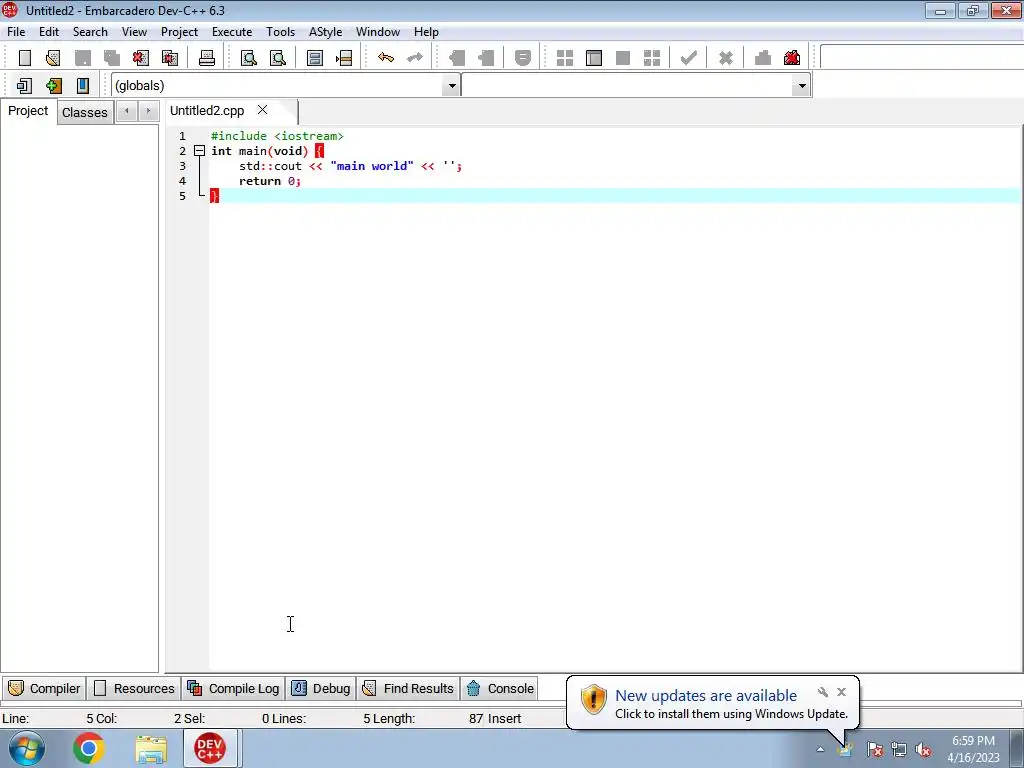Open the Window menu
Screen dimensions: 1024x768
377,32
